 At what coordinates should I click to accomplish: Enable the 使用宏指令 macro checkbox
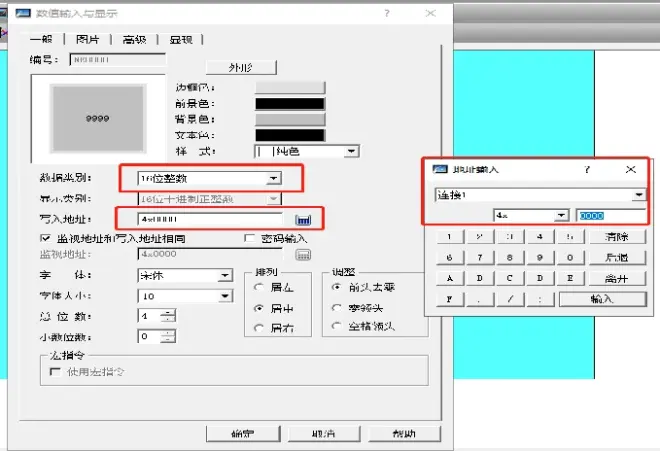coord(55,371)
